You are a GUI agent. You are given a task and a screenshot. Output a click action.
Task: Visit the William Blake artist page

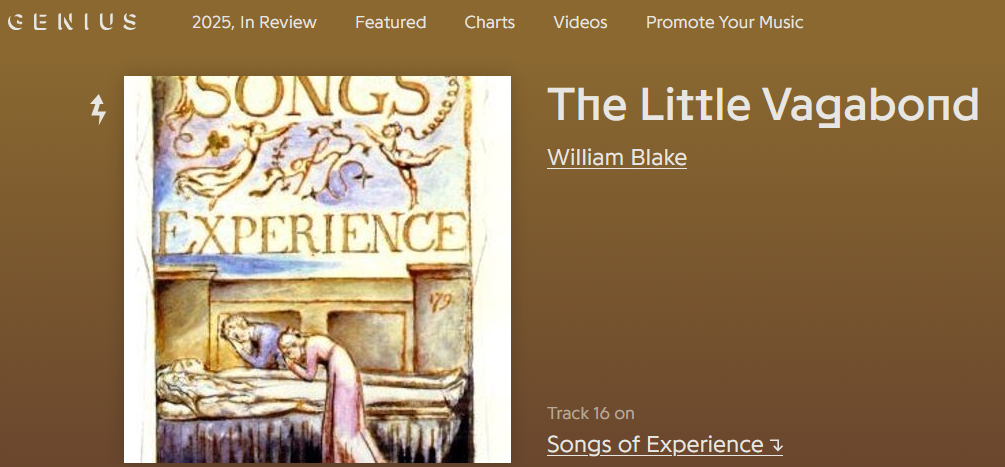tap(617, 158)
